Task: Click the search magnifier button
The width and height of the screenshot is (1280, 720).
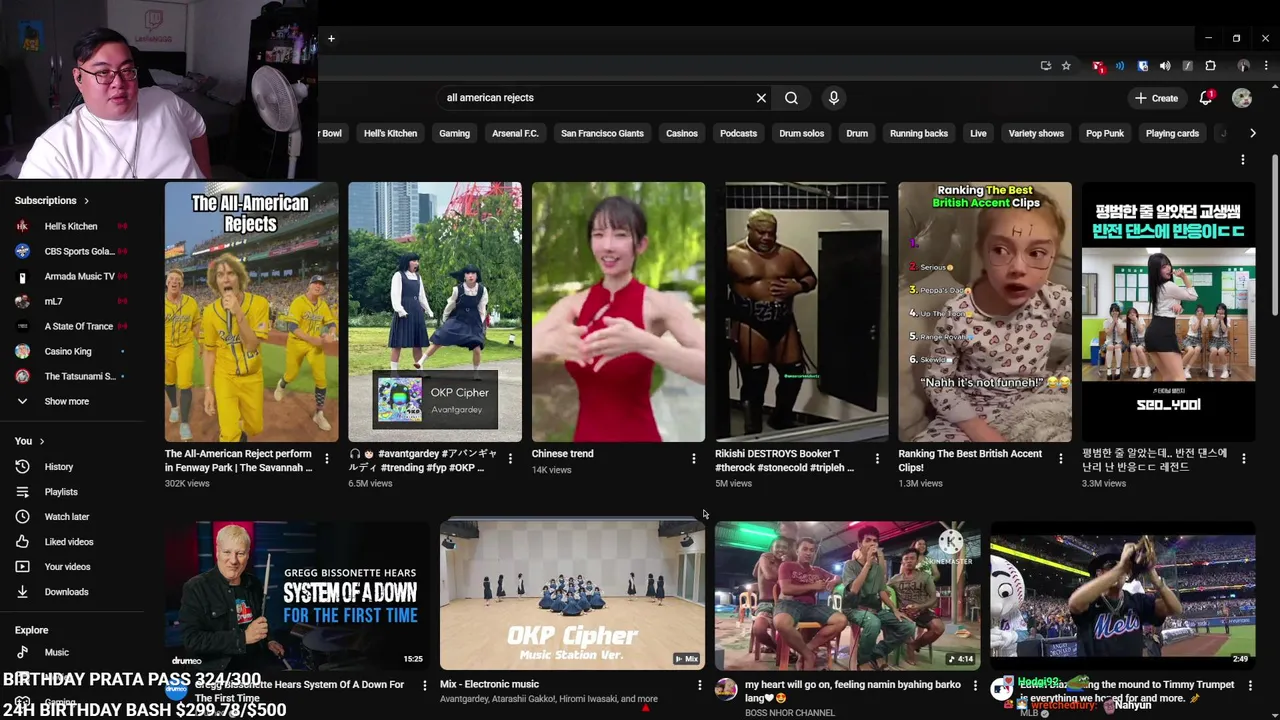Action: [x=791, y=98]
